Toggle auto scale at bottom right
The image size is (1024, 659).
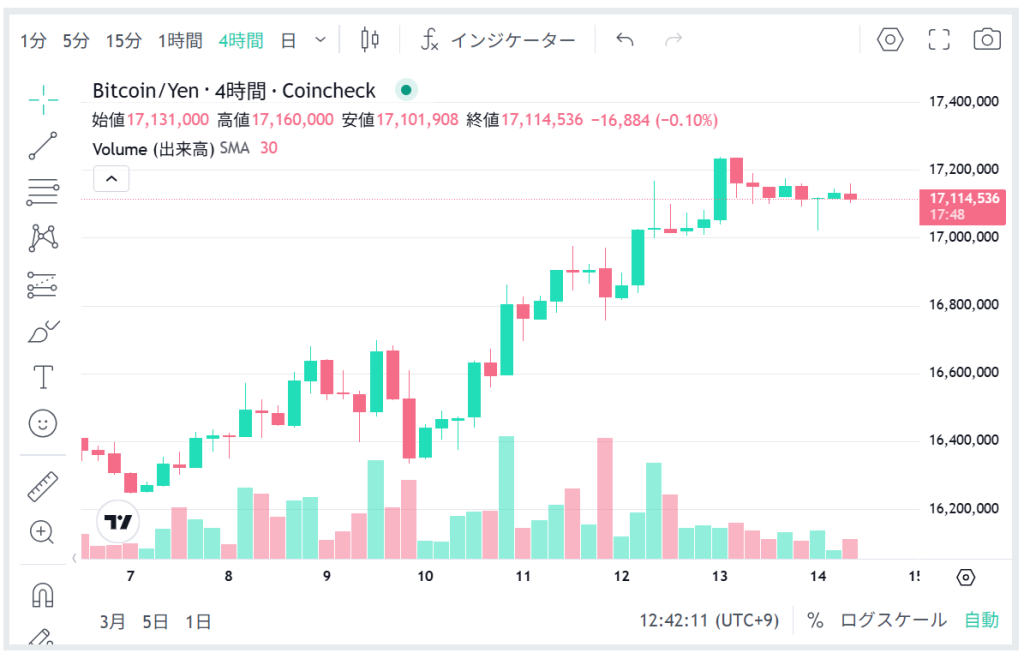click(981, 620)
